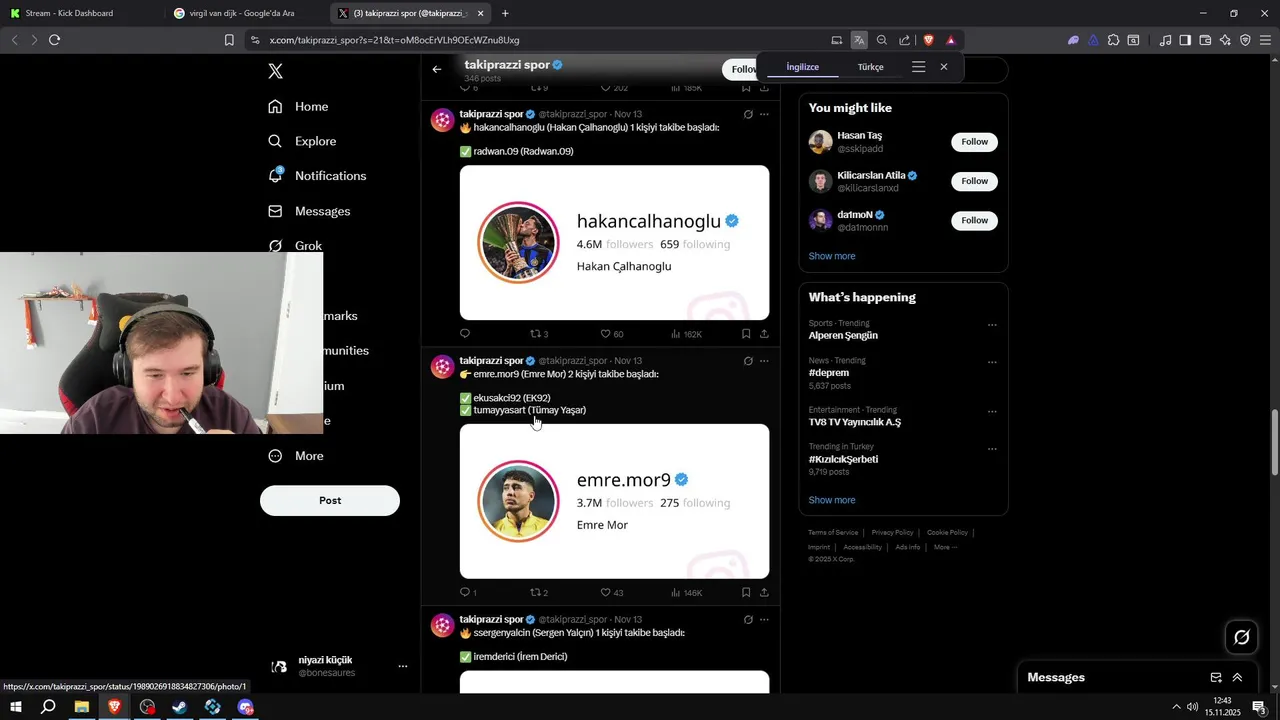Reply to the emre.mor9 post
The image size is (1280, 720).
(468, 593)
